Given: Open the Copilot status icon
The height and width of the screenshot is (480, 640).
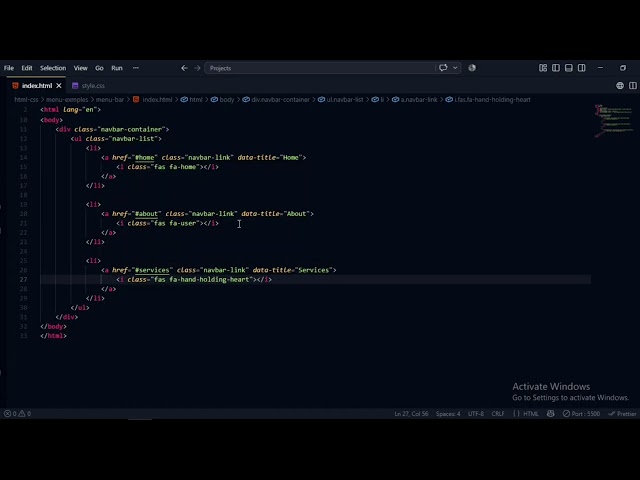Looking at the screenshot, I should [x=550, y=413].
